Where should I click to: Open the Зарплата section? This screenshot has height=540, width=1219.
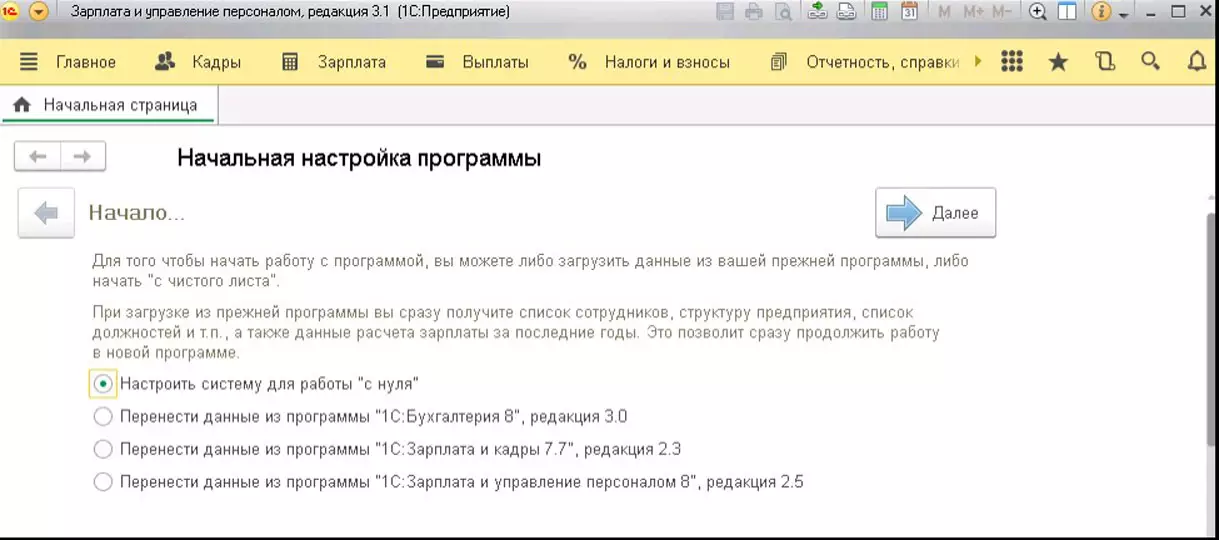352,62
